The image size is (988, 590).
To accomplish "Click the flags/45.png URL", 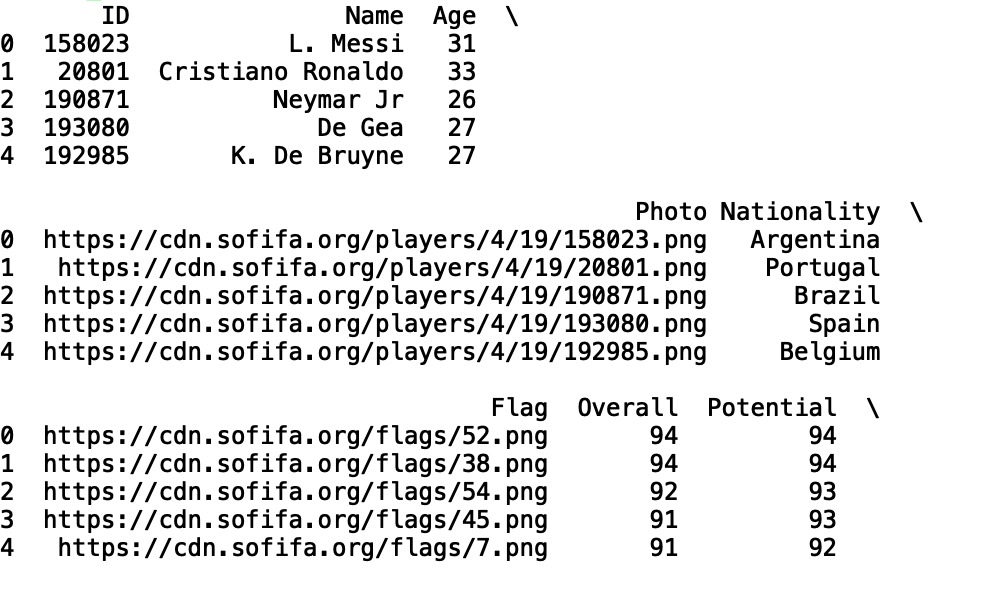I will 296,520.
